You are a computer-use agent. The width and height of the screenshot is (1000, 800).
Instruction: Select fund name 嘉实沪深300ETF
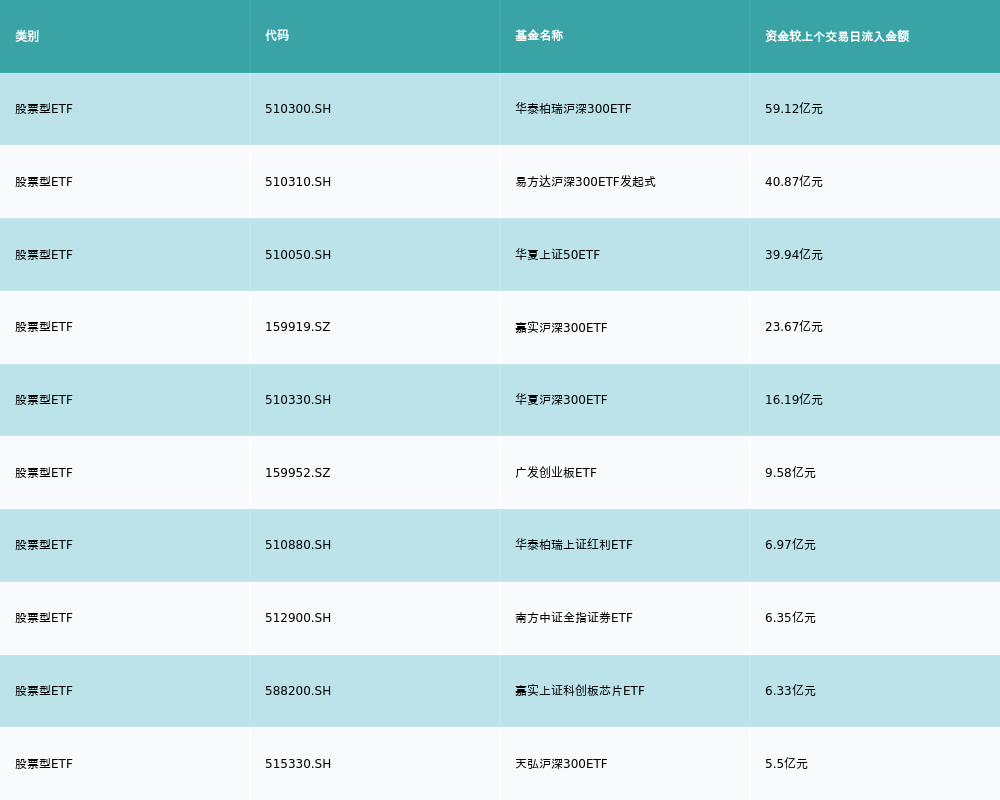pos(561,327)
